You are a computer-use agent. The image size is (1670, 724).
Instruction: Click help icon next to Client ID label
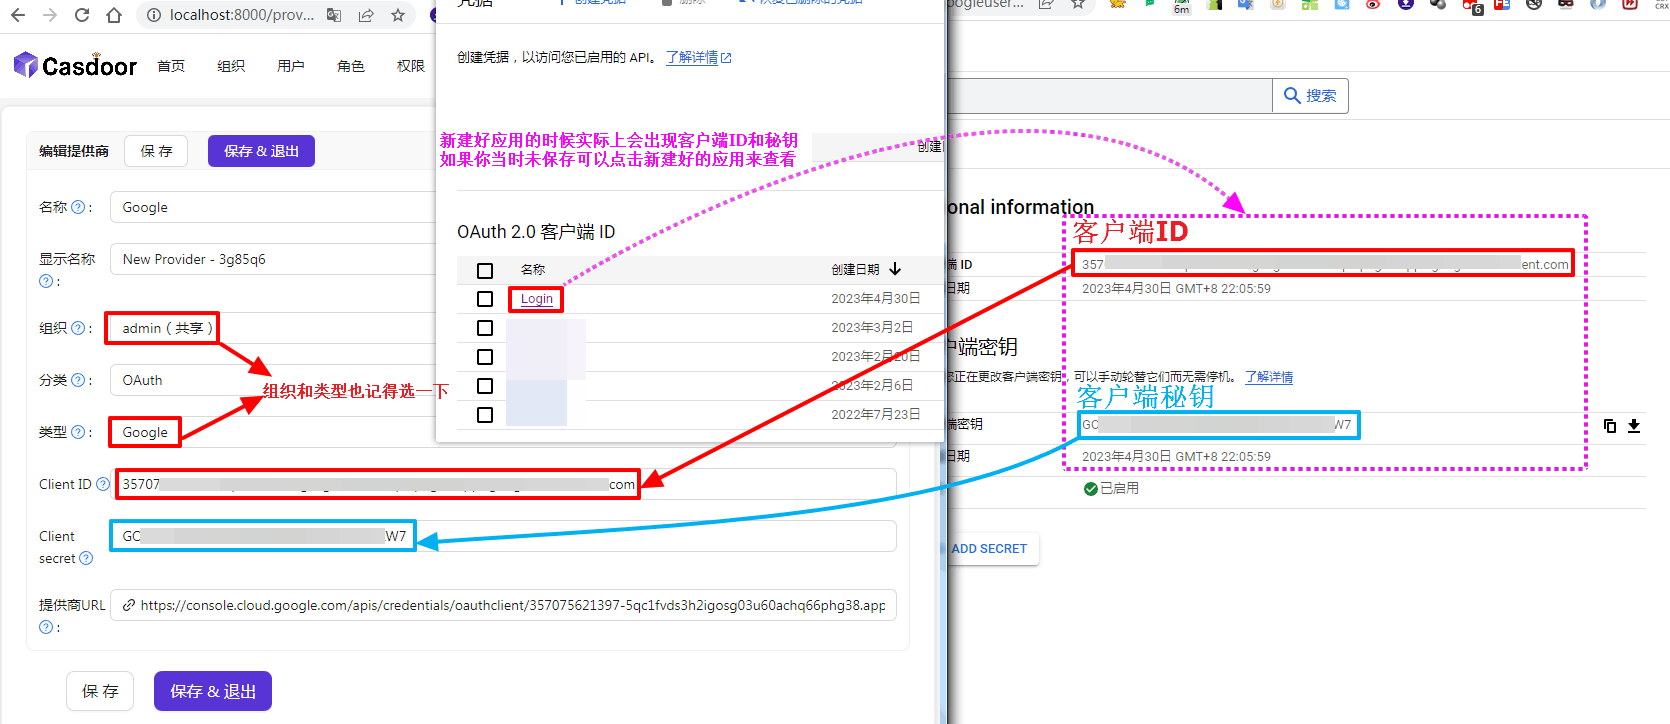[103, 484]
